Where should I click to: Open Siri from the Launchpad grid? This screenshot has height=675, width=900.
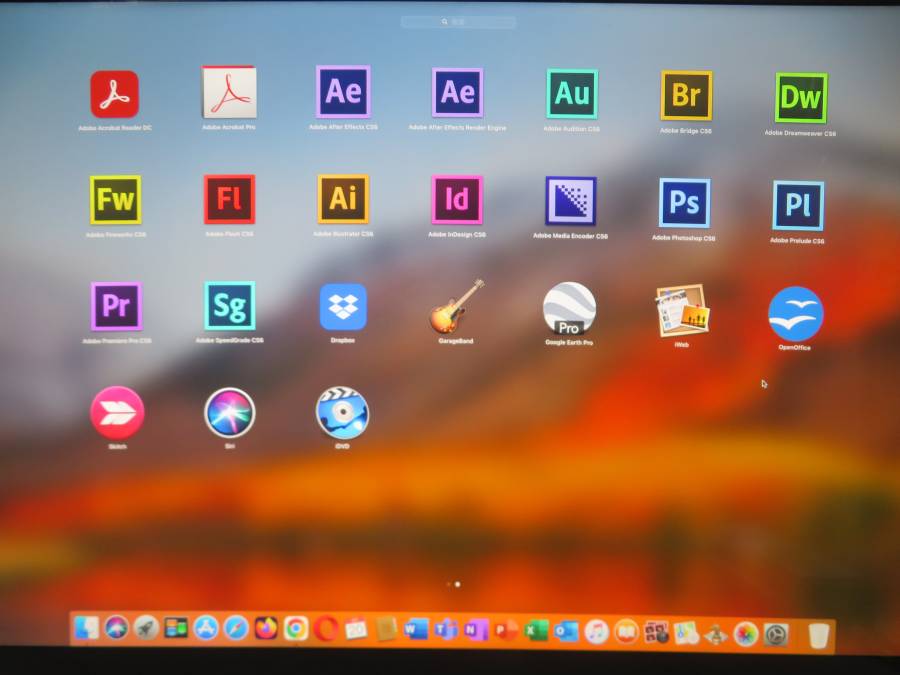pyautogui.click(x=230, y=413)
